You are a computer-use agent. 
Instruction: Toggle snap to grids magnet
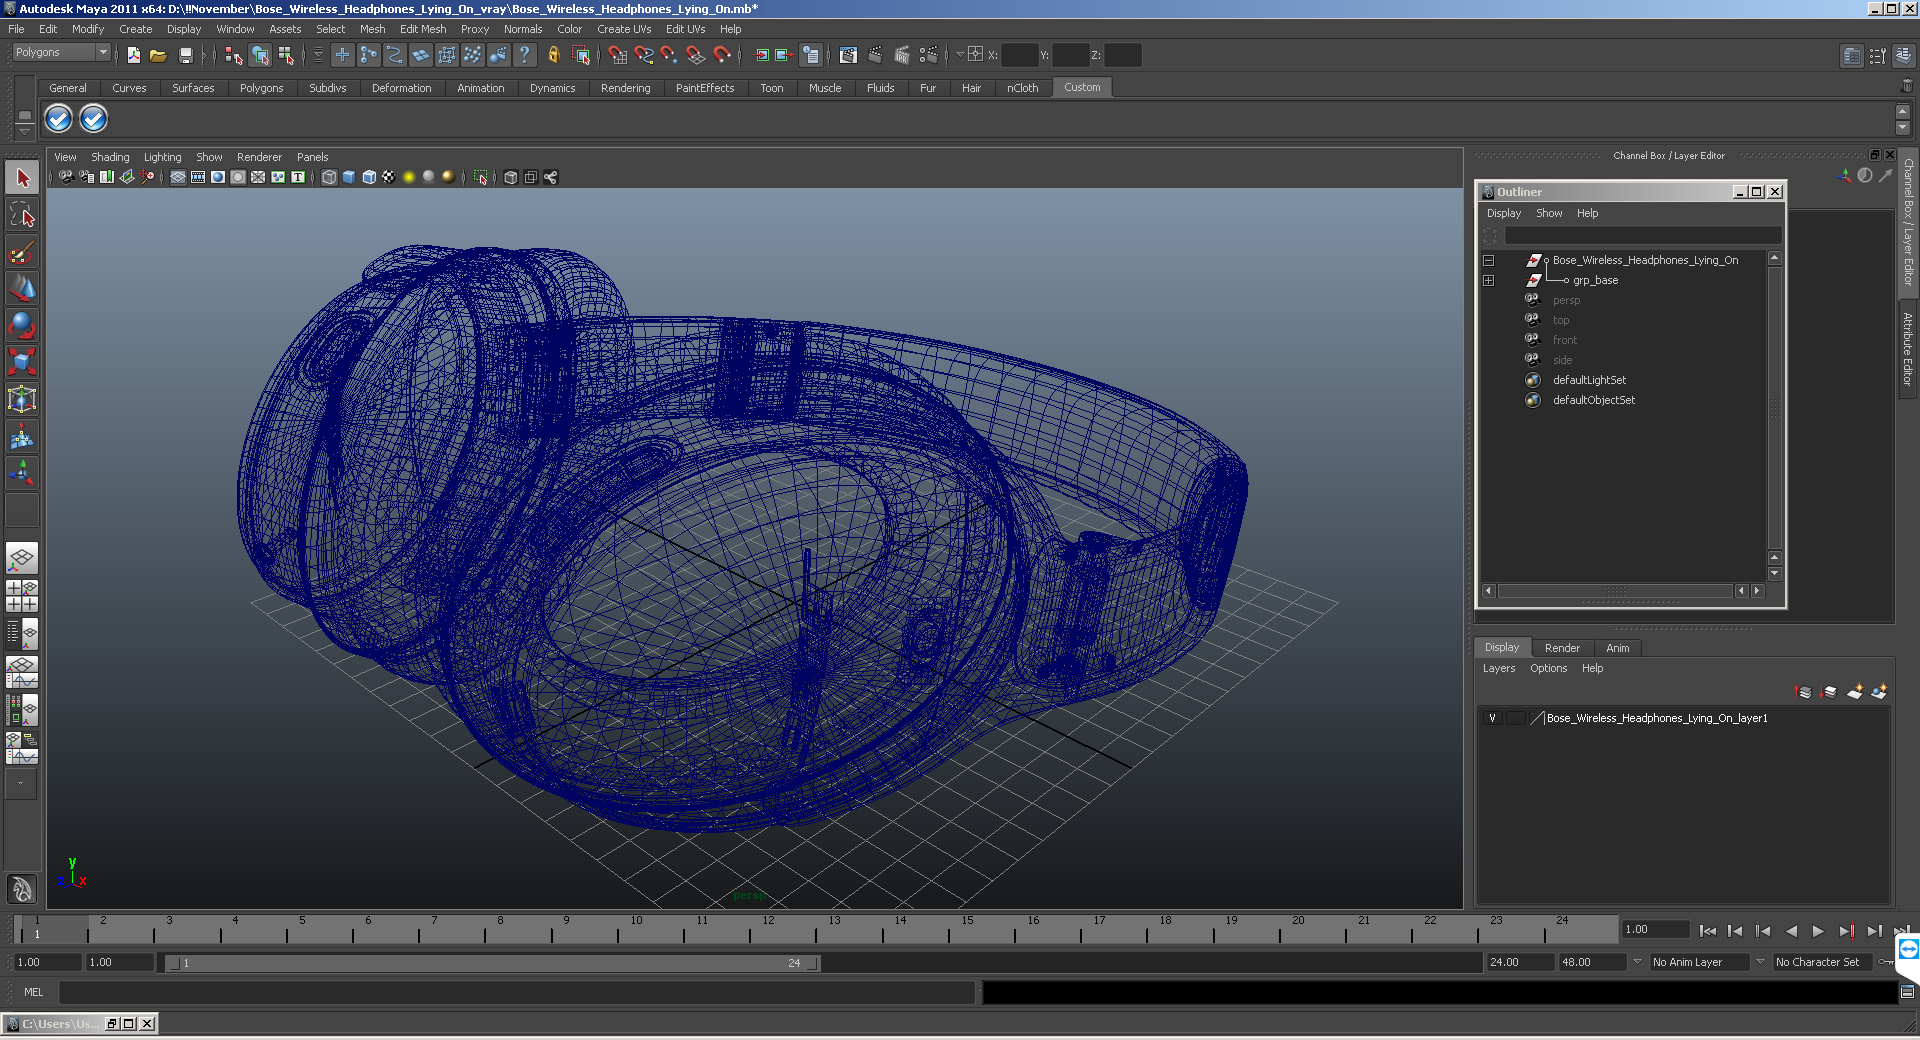click(617, 55)
